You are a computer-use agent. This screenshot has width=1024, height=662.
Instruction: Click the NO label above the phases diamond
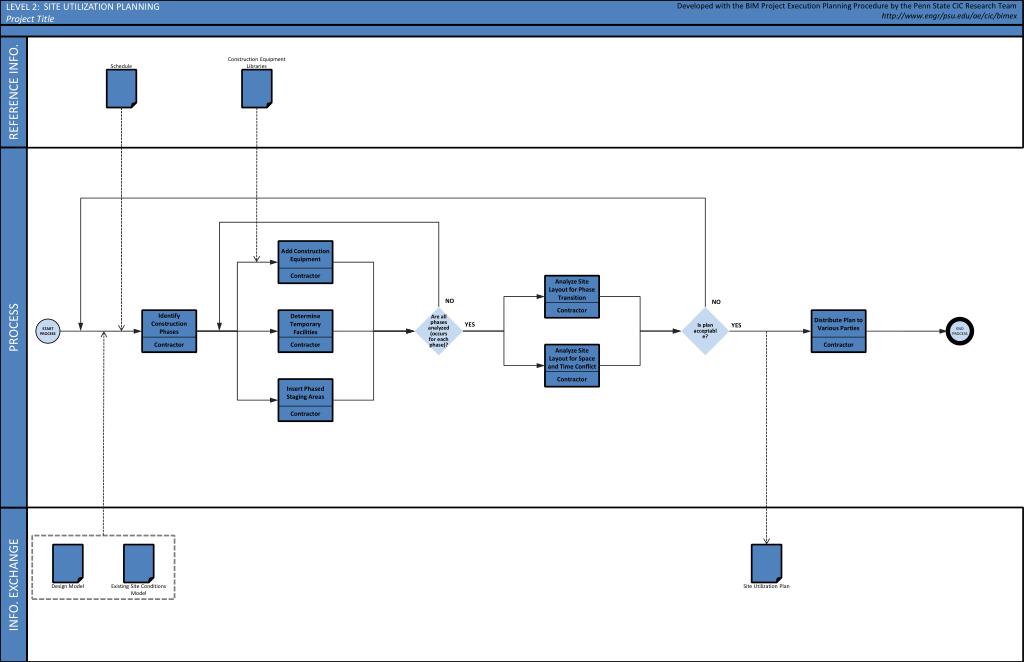pos(449,301)
